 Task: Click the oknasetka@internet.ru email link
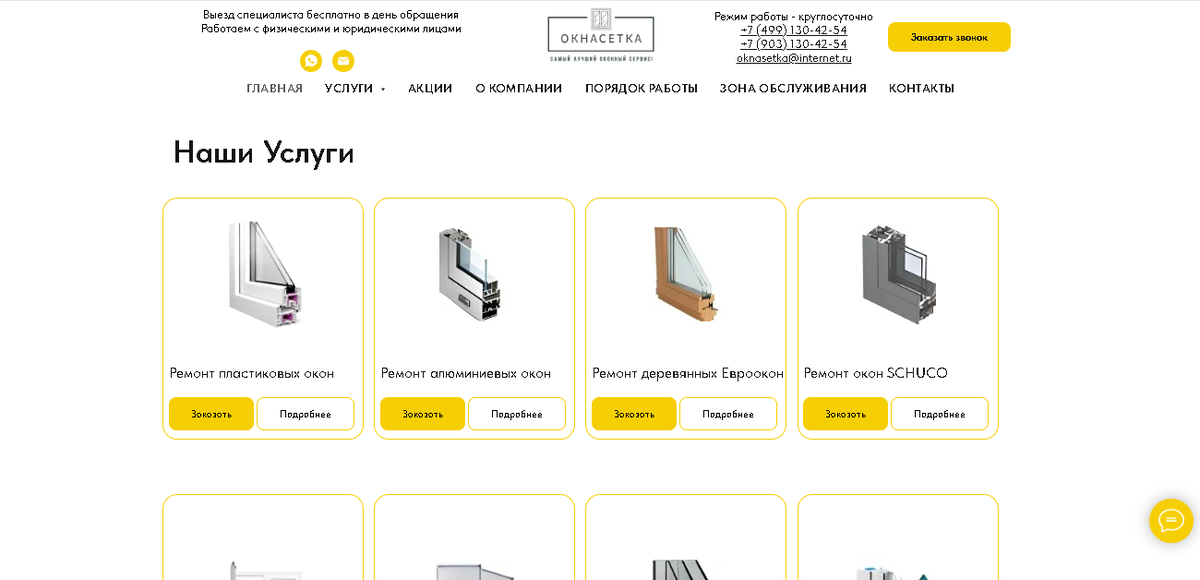[x=794, y=58]
